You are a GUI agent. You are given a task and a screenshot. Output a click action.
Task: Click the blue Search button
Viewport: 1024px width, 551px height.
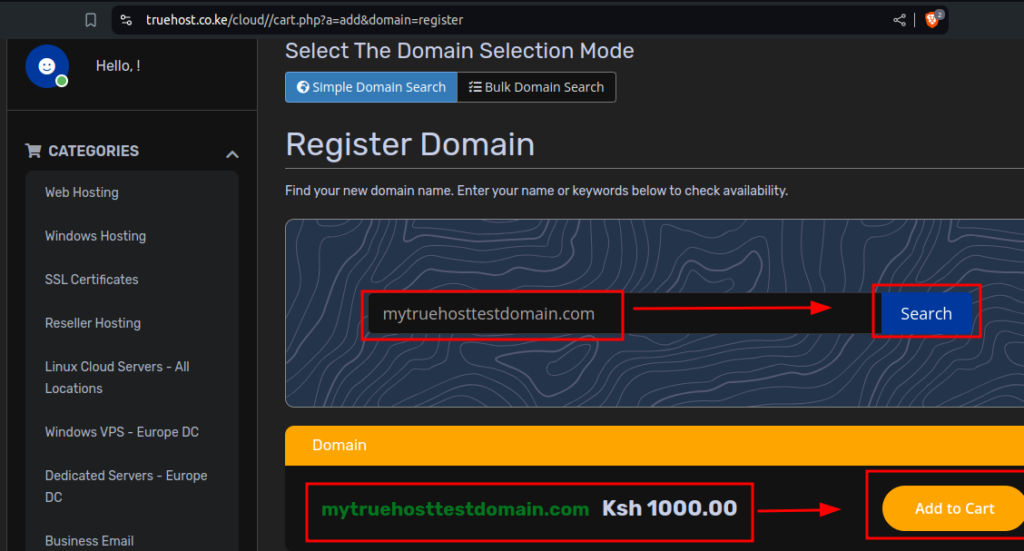[926, 313]
